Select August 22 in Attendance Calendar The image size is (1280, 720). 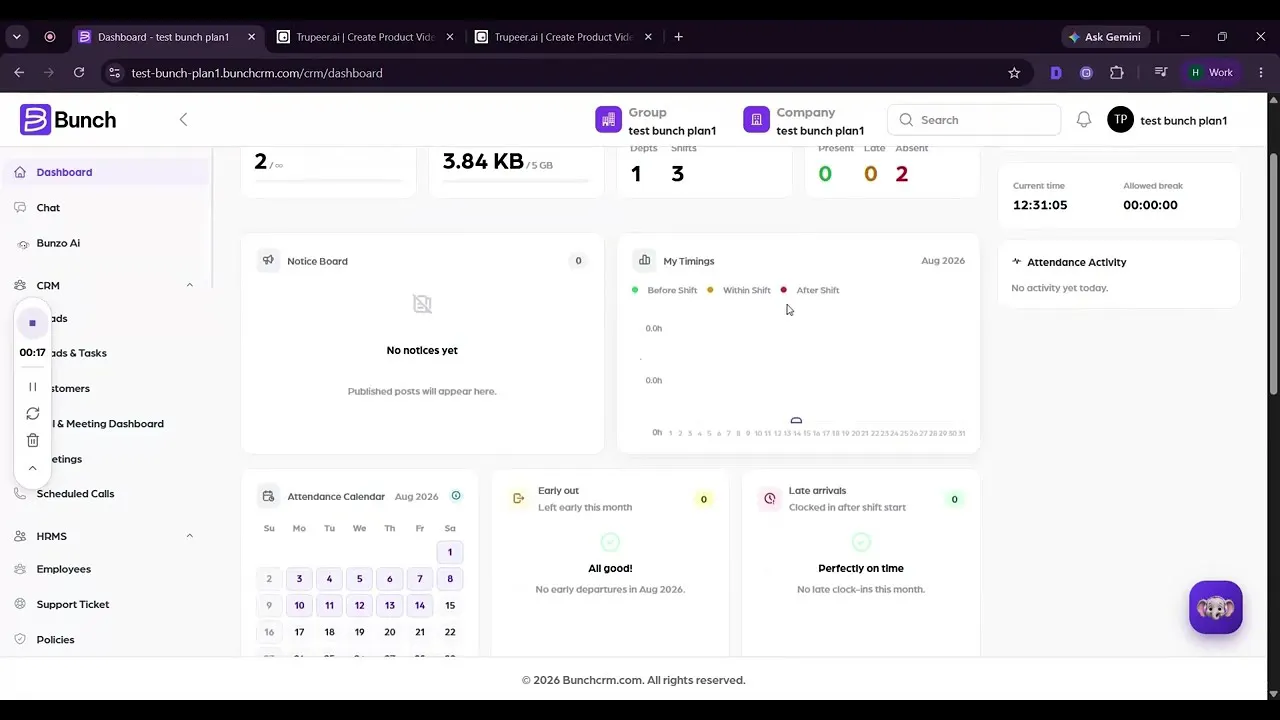pyautogui.click(x=450, y=632)
